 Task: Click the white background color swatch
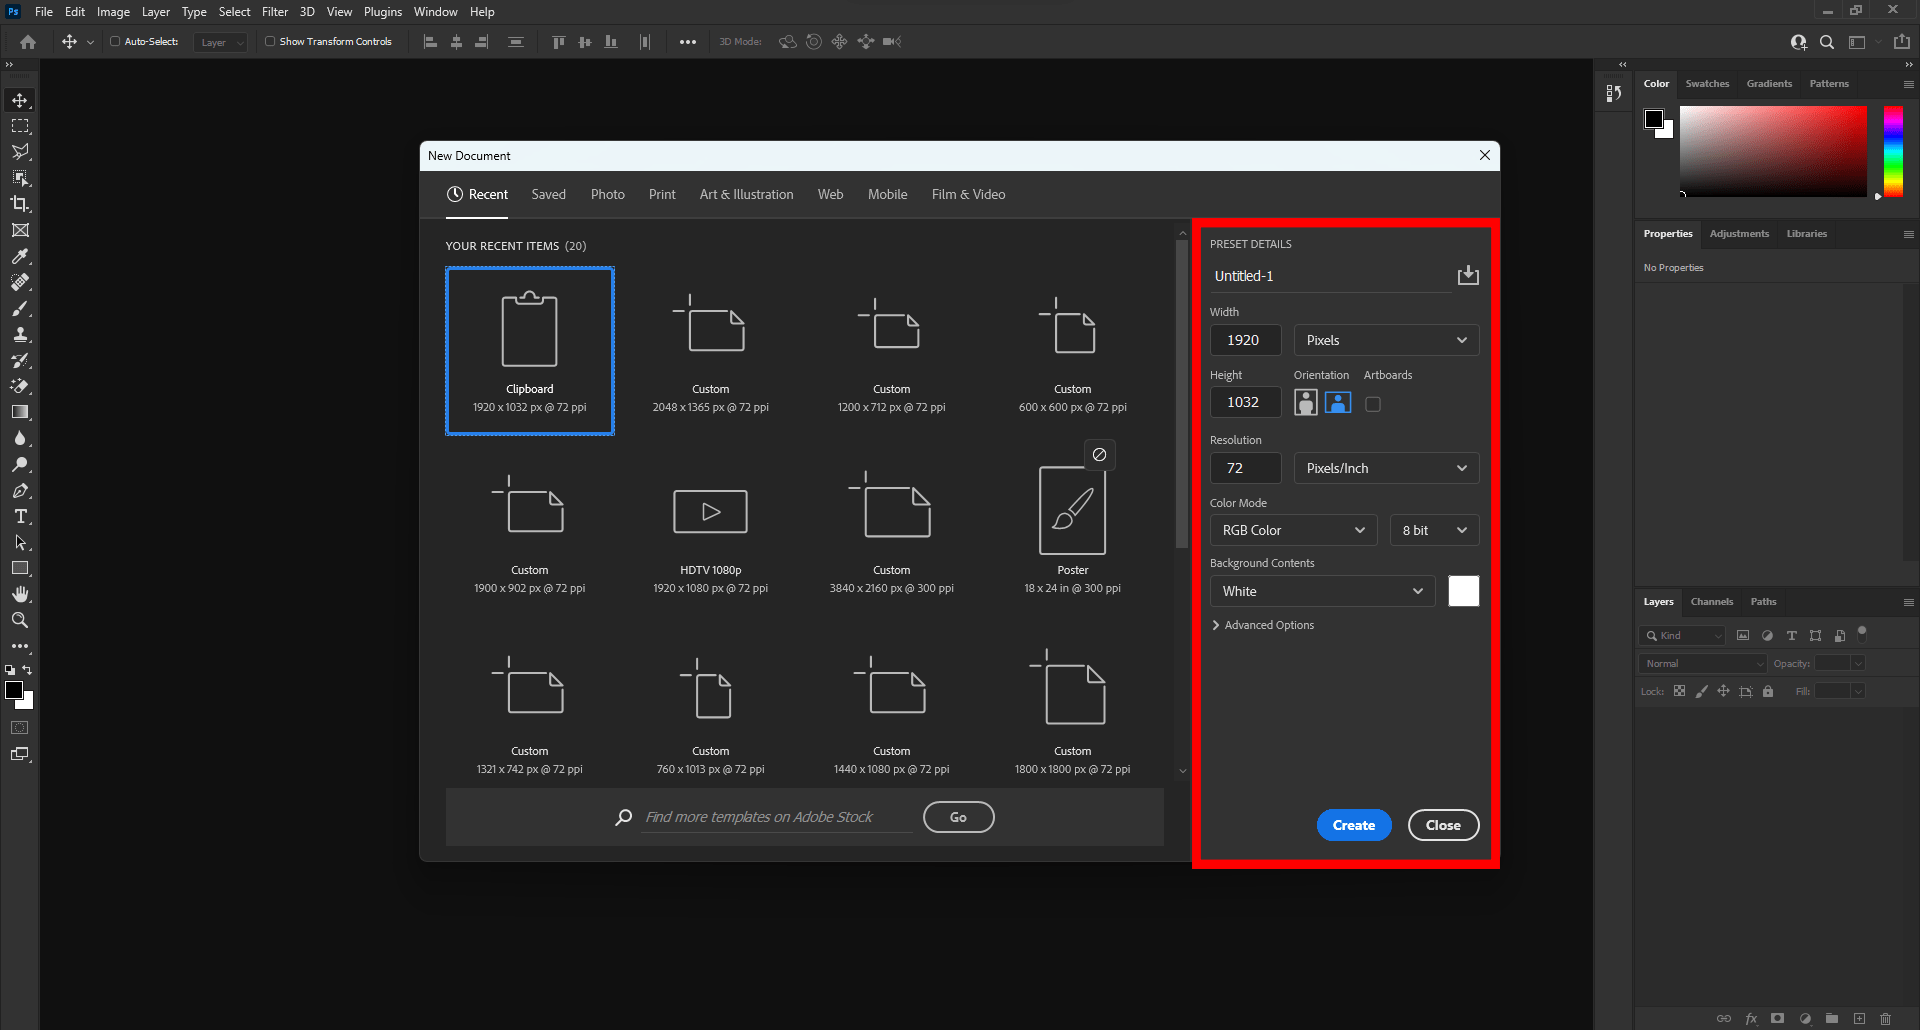[1463, 591]
